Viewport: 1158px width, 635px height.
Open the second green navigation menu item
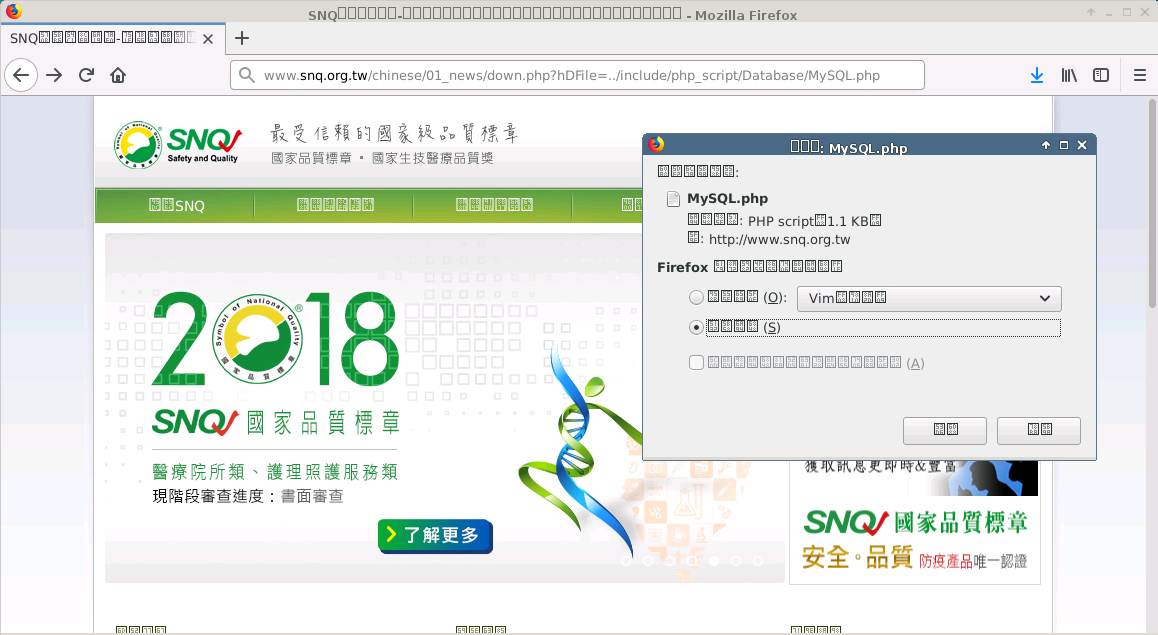point(335,205)
